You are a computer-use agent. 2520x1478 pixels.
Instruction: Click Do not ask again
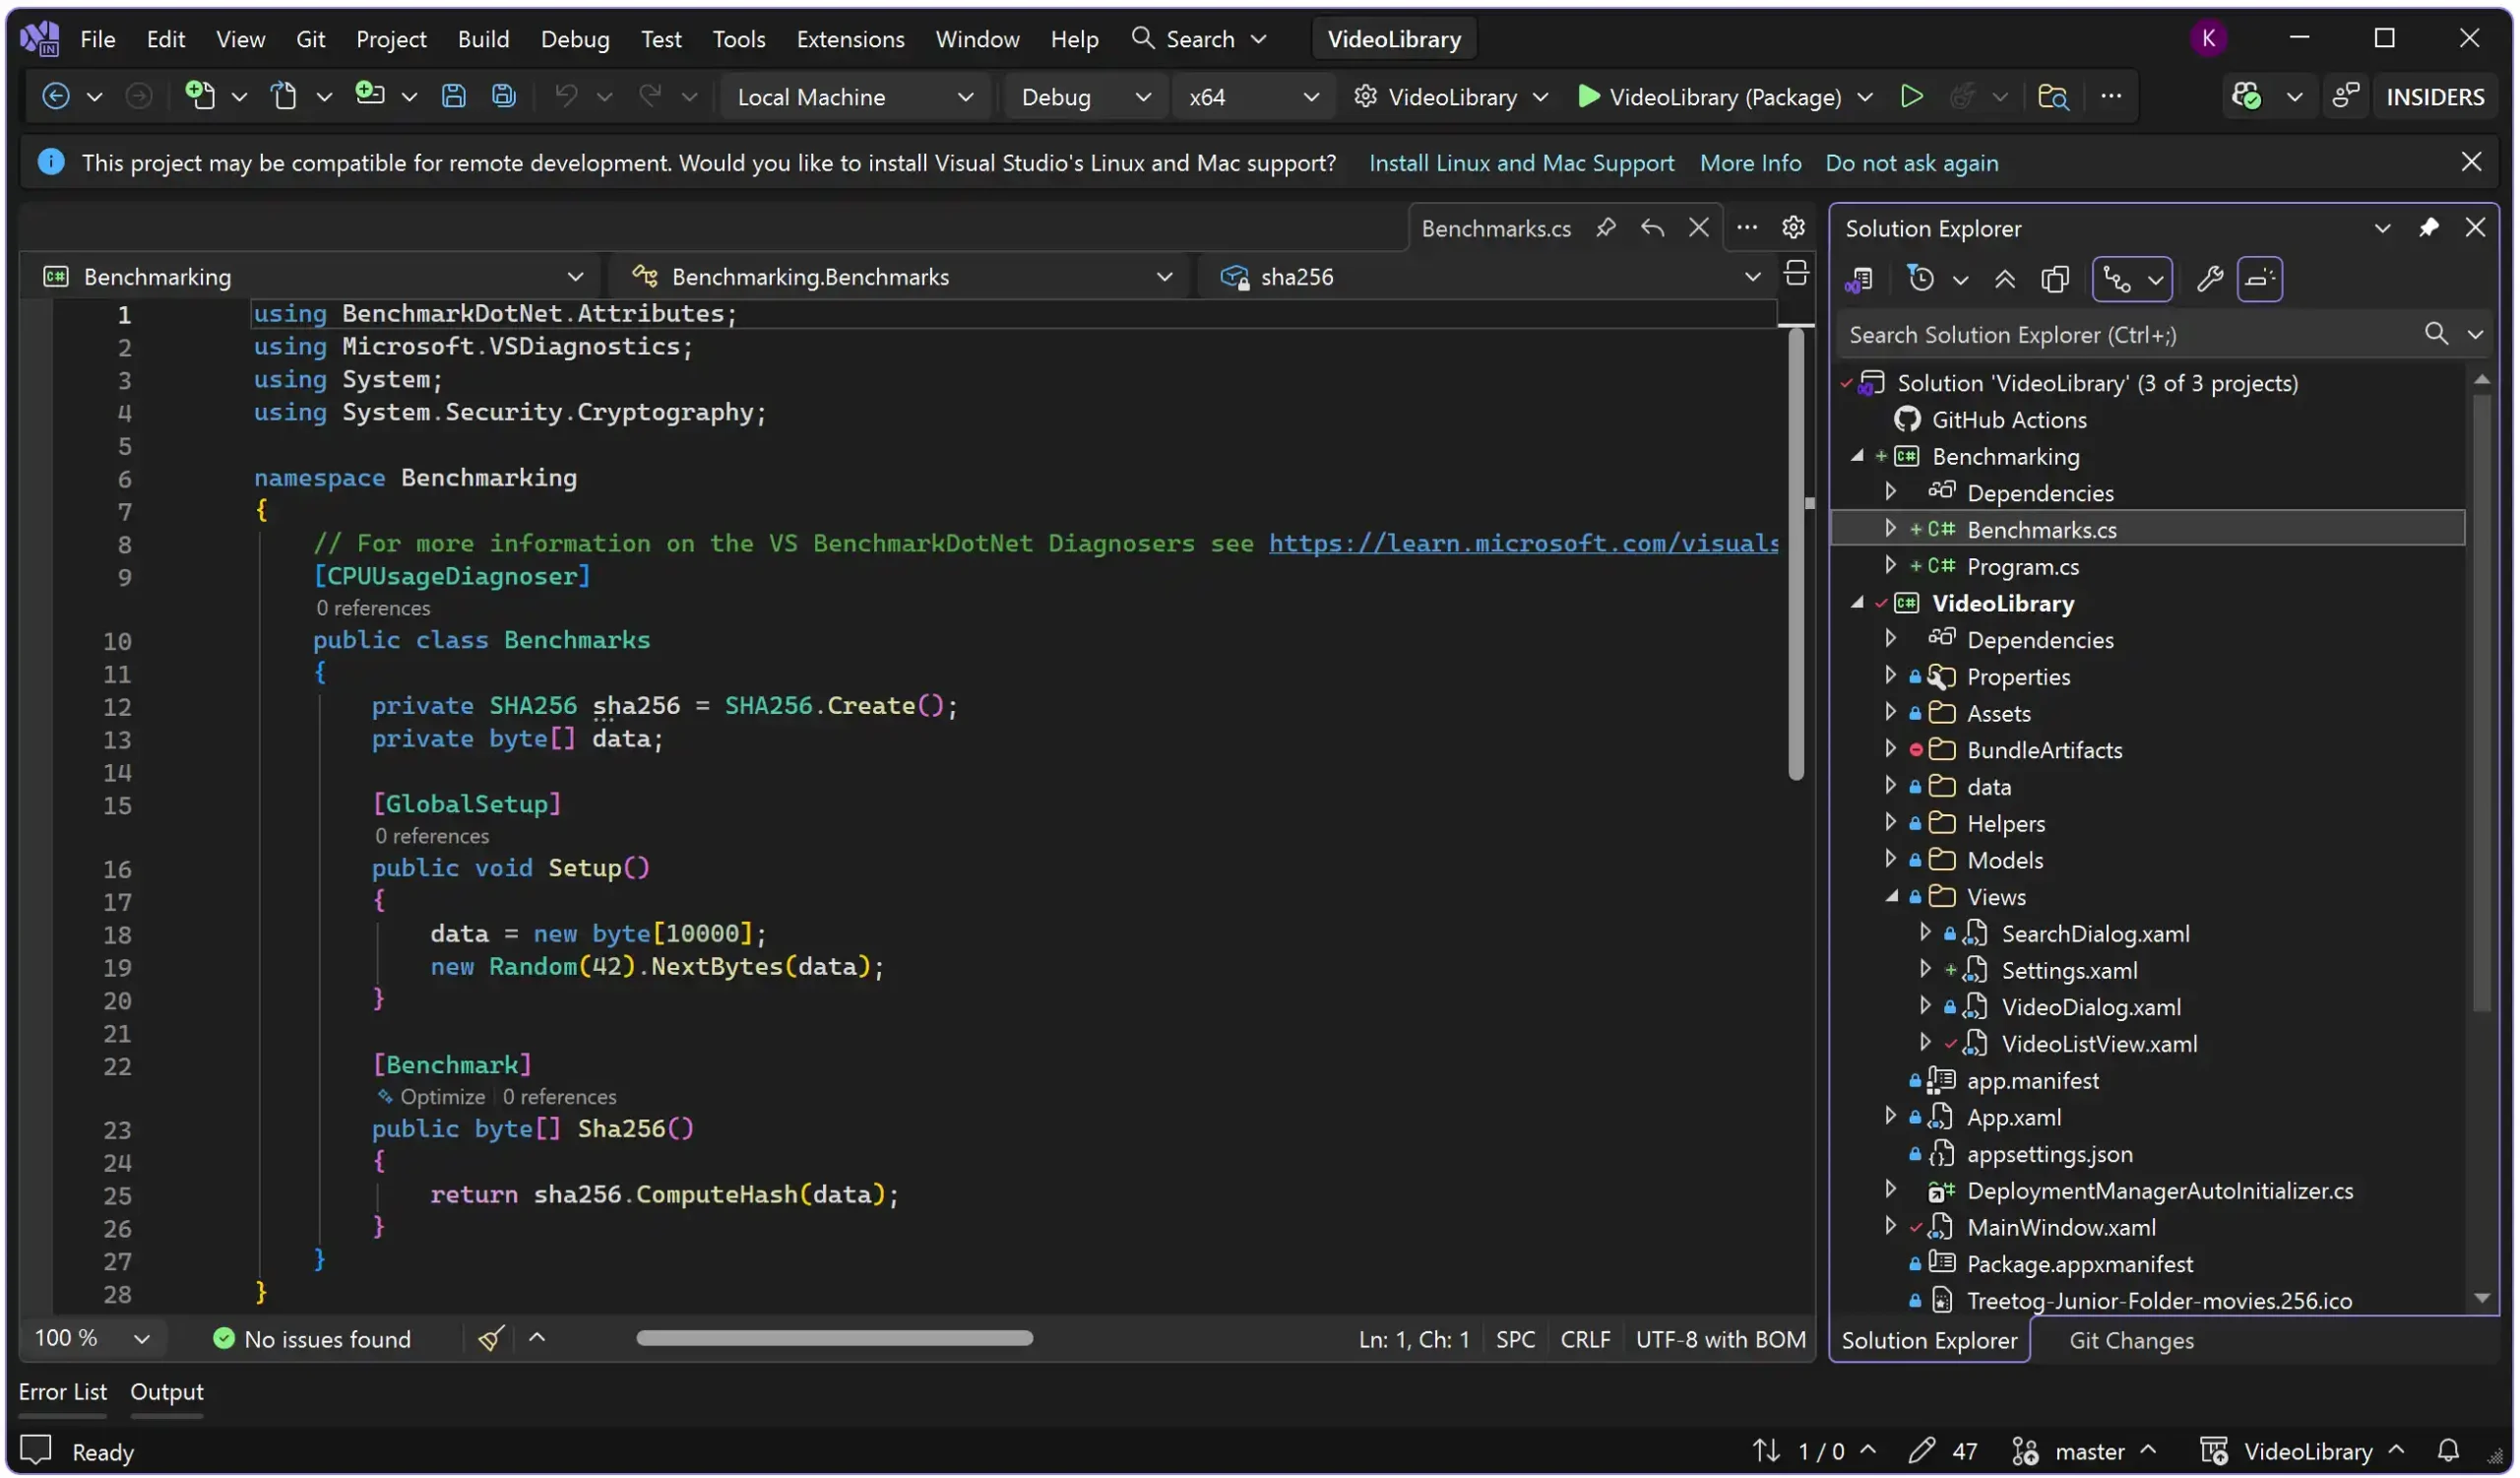click(x=1912, y=162)
